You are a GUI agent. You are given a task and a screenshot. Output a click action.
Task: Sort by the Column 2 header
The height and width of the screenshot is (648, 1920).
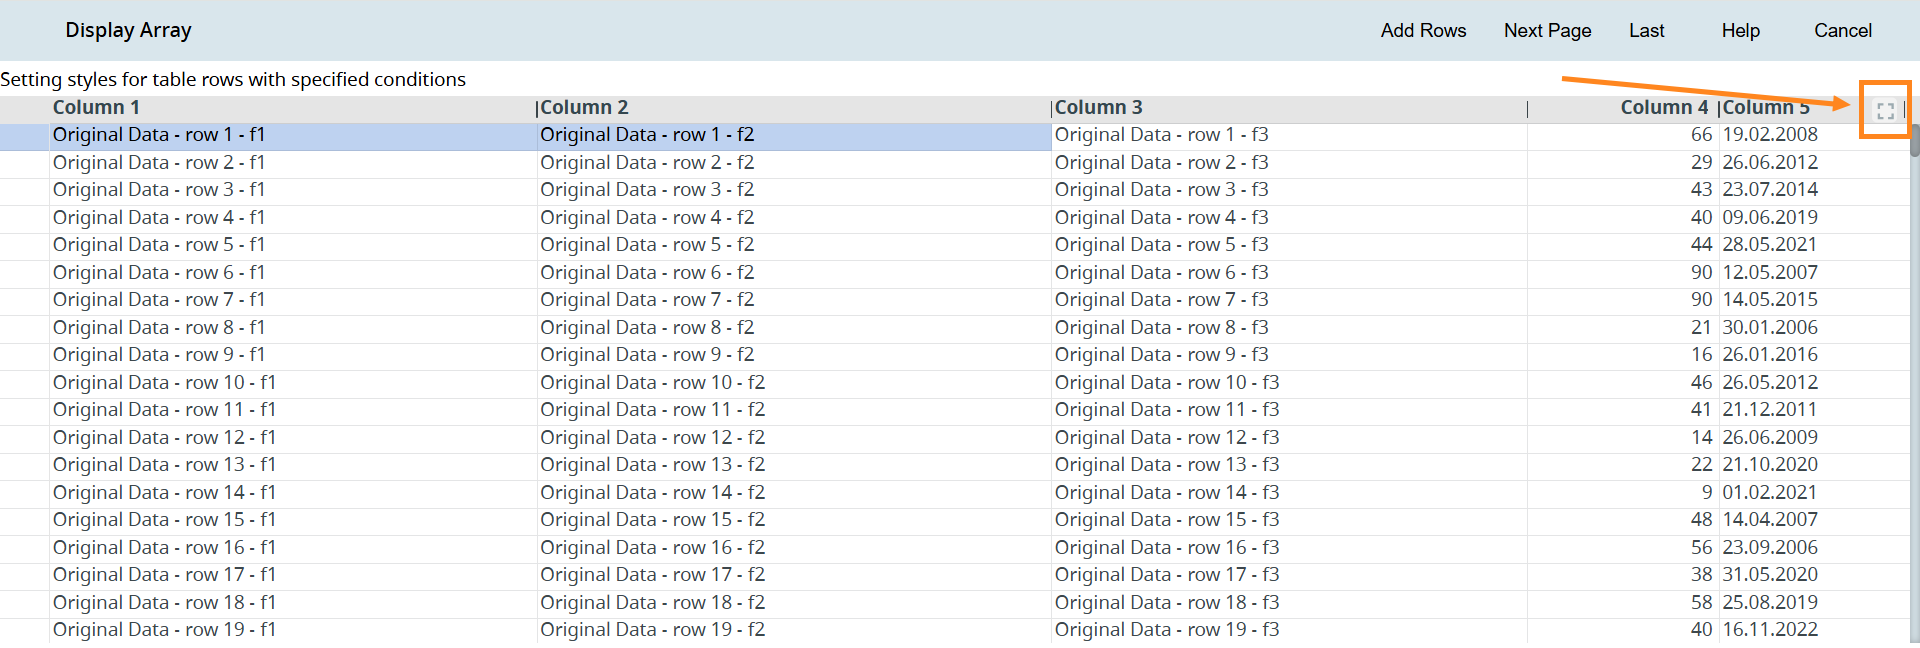click(x=584, y=108)
